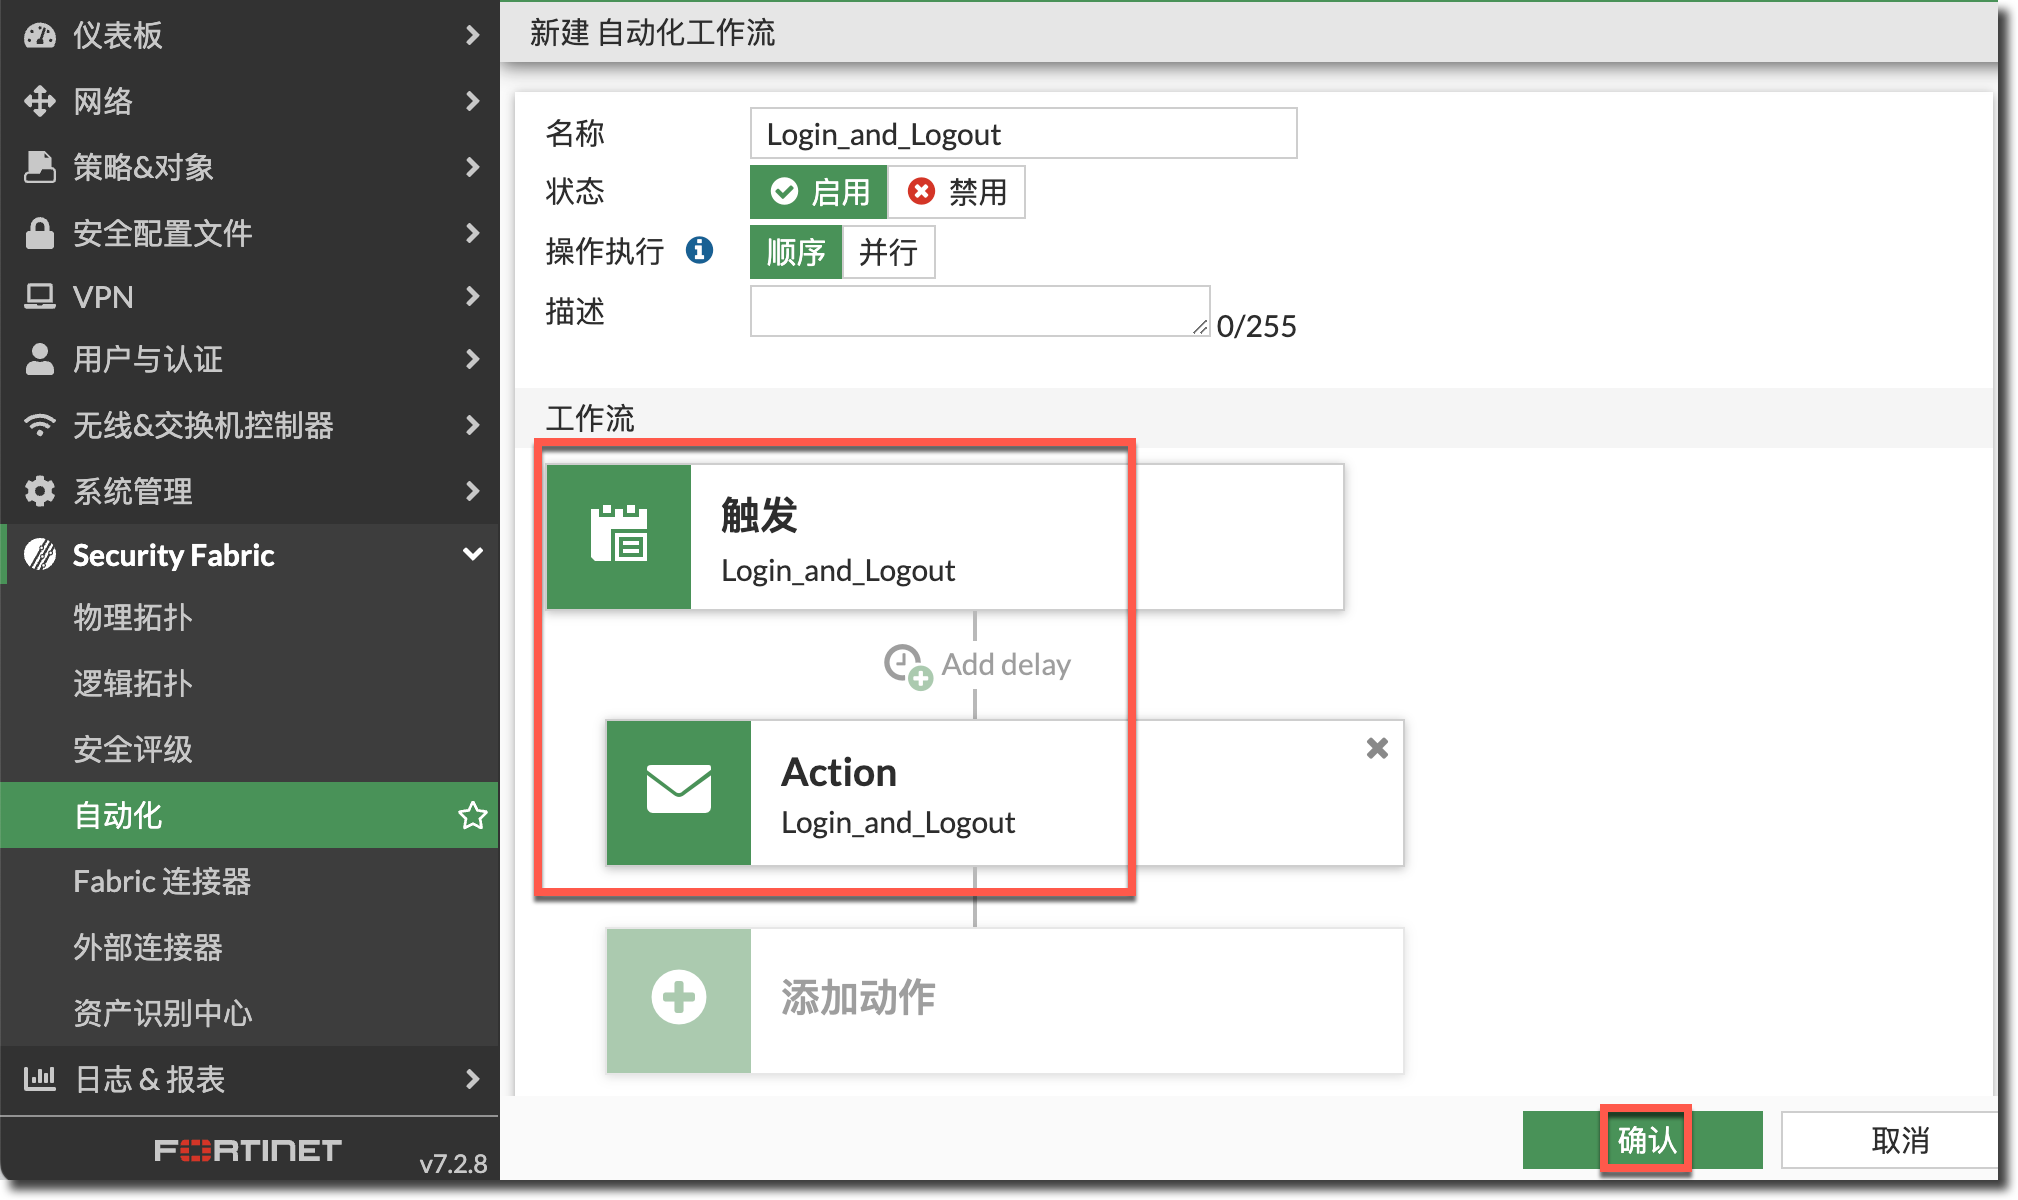Set status to 禁用
This screenshot has width=2018, height=1200.
(x=957, y=192)
